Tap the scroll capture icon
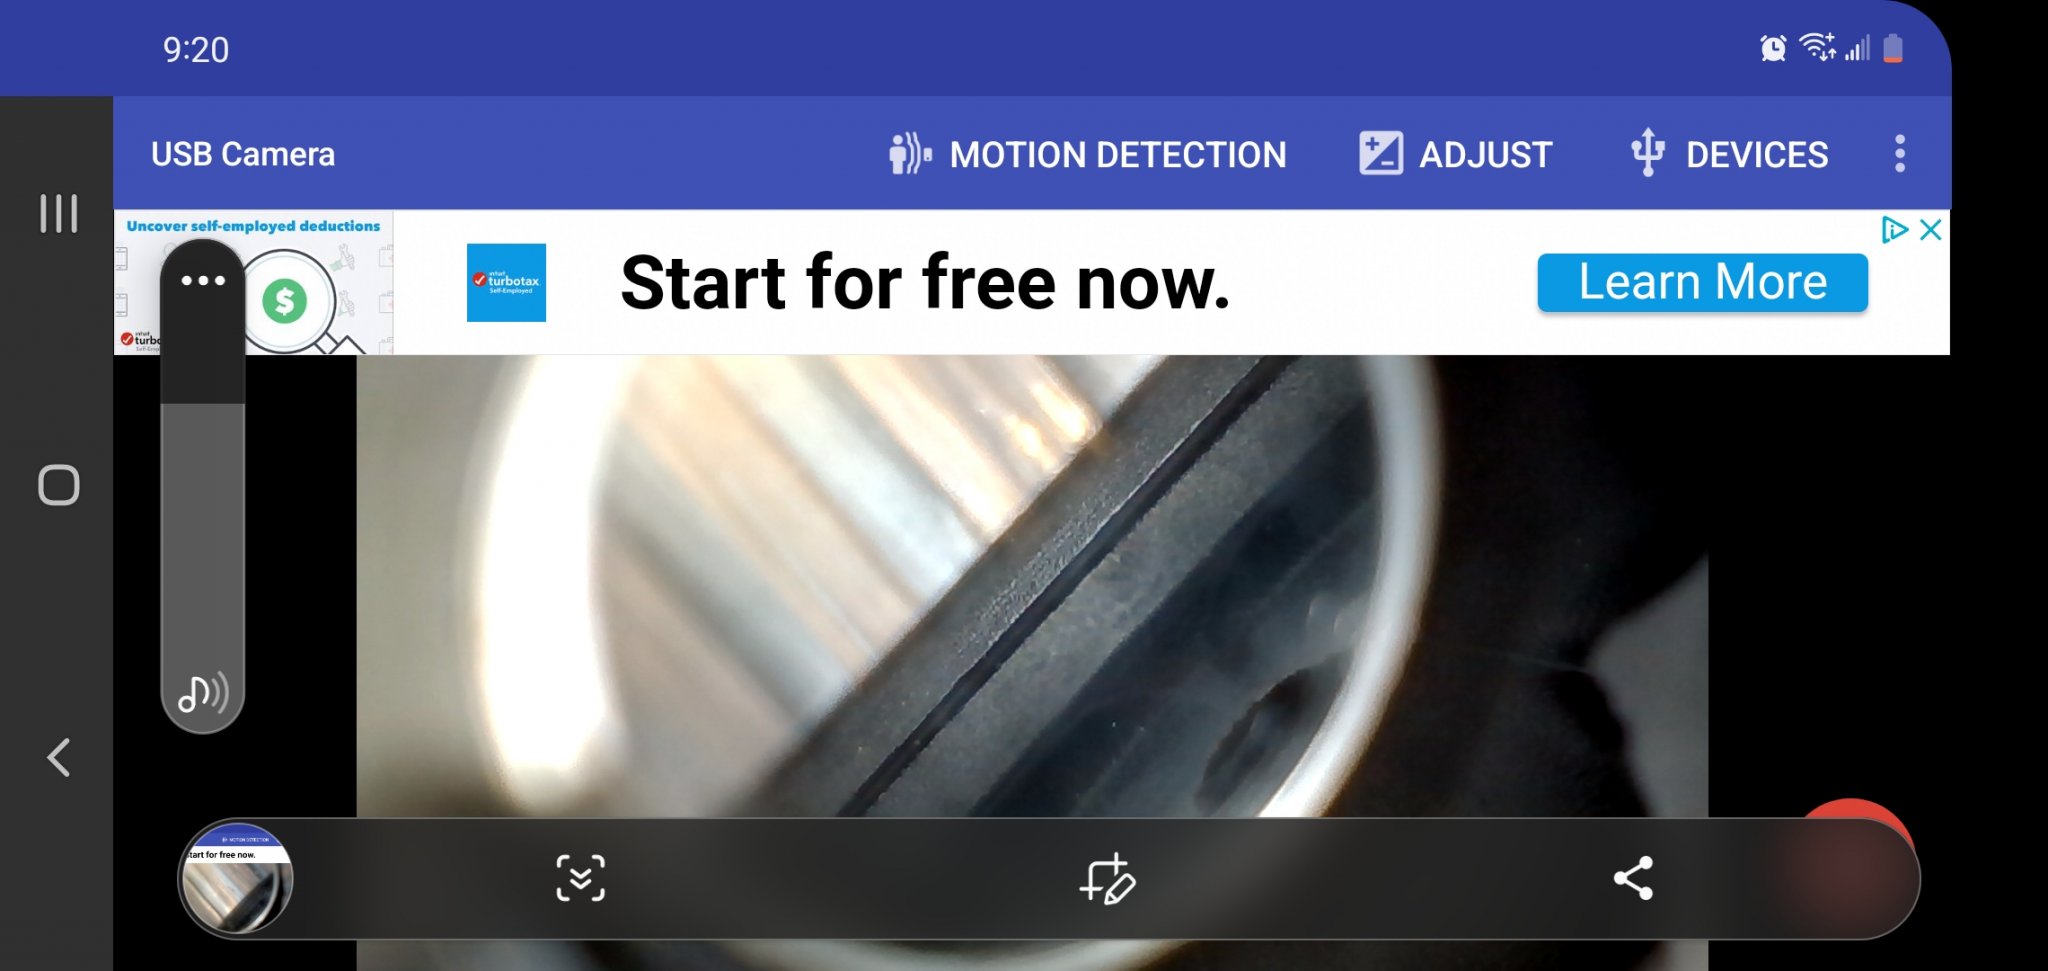Screen dimensions: 2048x971 [581, 878]
